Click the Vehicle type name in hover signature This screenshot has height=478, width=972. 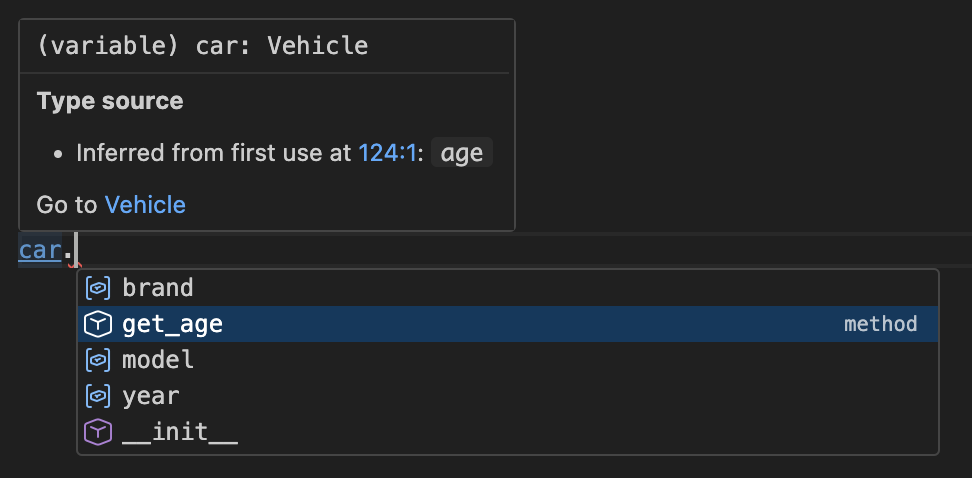tap(317, 46)
